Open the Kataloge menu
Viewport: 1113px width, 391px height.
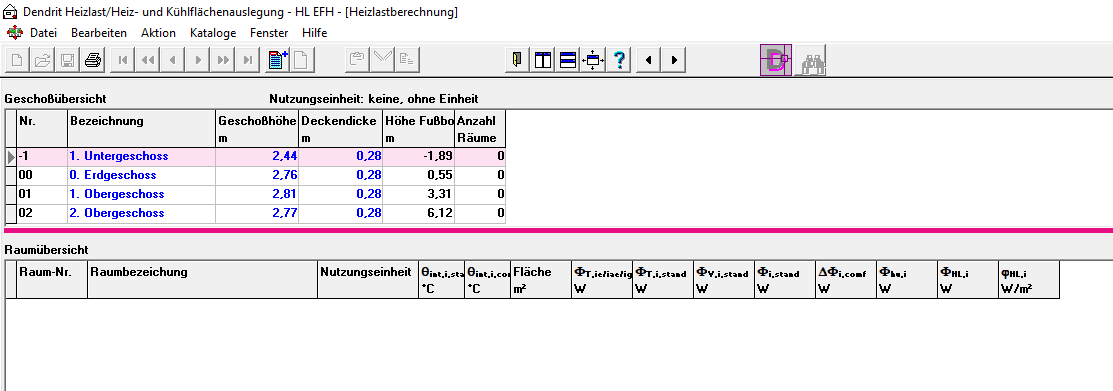[x=213, y=33]
